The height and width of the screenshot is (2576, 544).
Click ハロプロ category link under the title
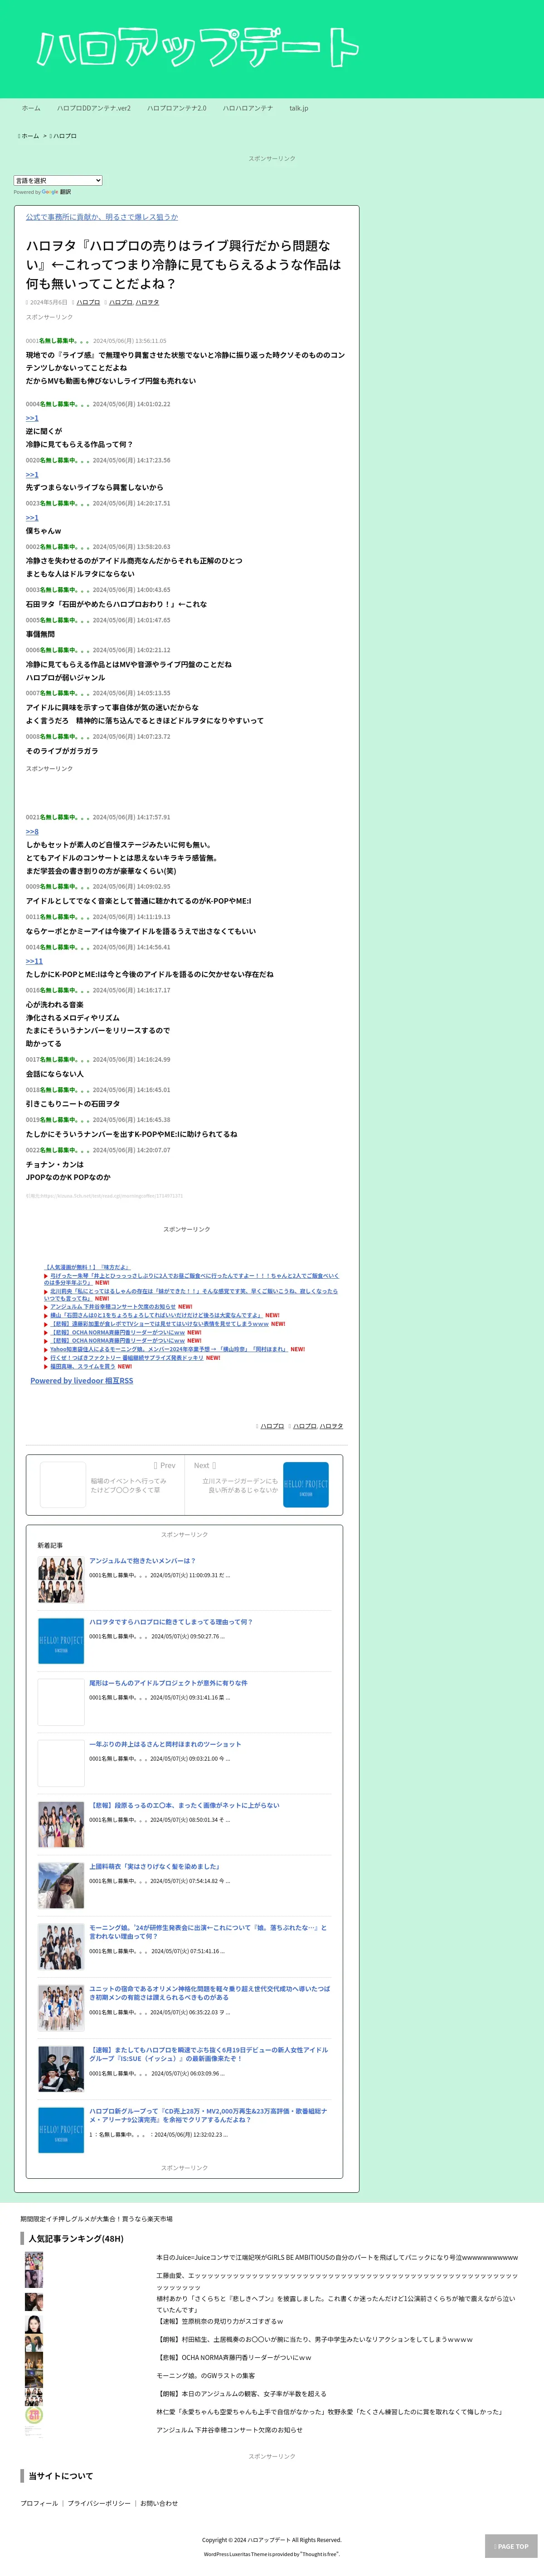click(89, 302)
